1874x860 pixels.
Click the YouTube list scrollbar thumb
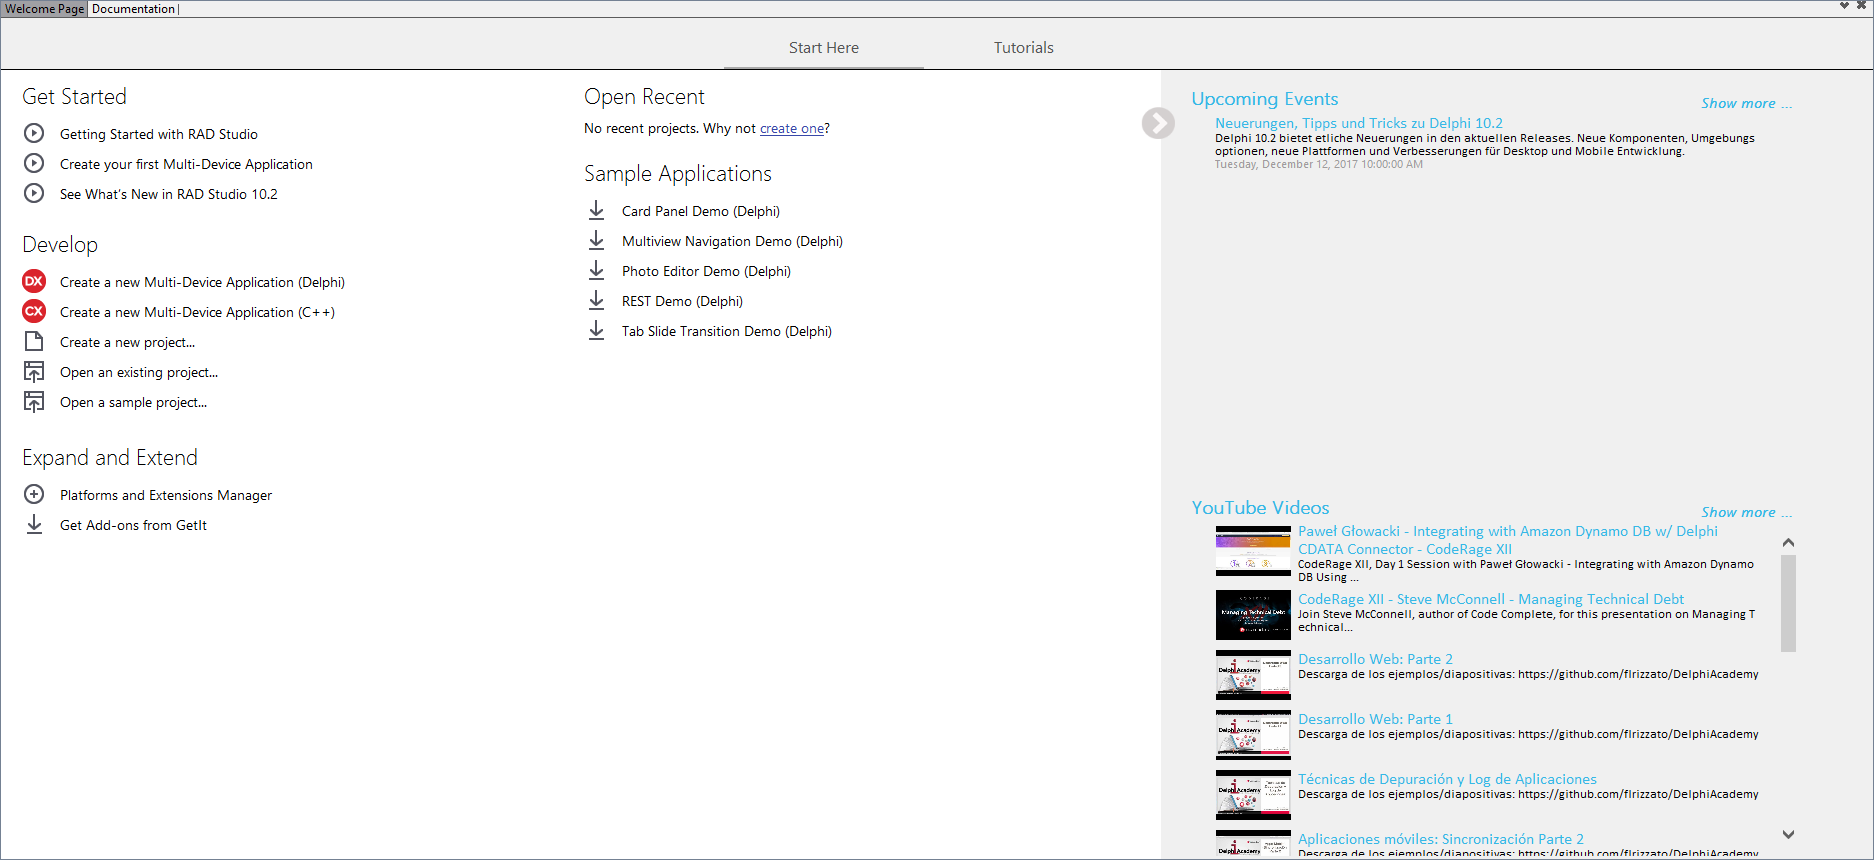coord(1788,603)
